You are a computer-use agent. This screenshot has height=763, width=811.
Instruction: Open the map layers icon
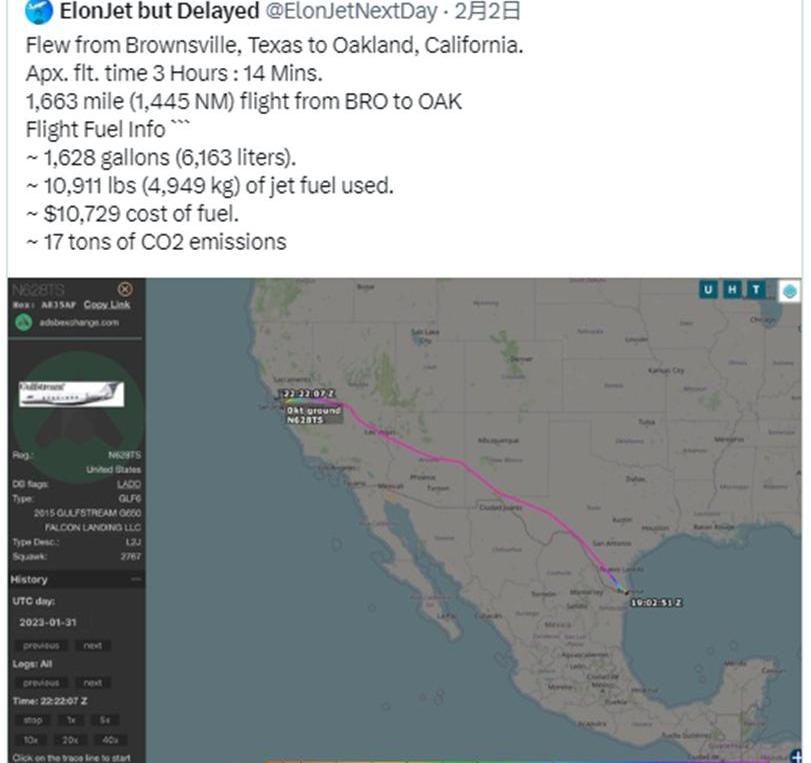[x=789, y=291]
